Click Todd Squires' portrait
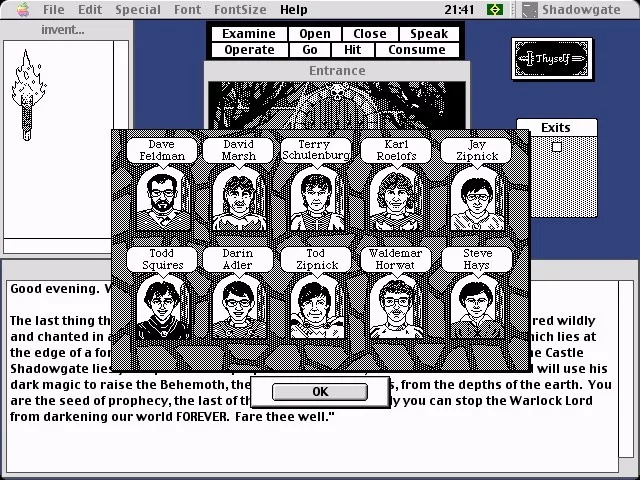 pos(163,308)
